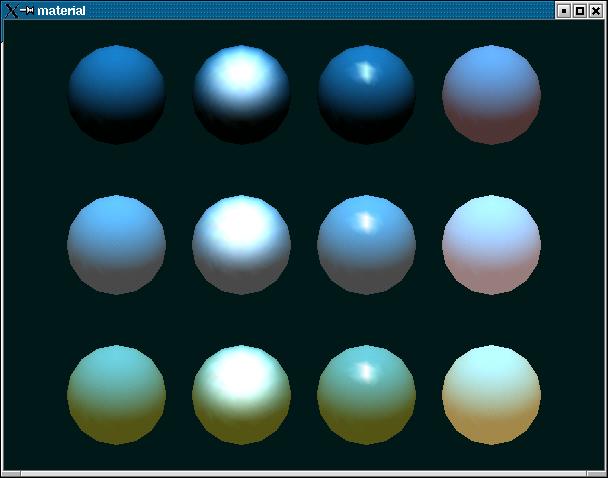The image size is (608, 478).
Task: Click the middle row sphere with small highlight
Action: click(366, 245)
